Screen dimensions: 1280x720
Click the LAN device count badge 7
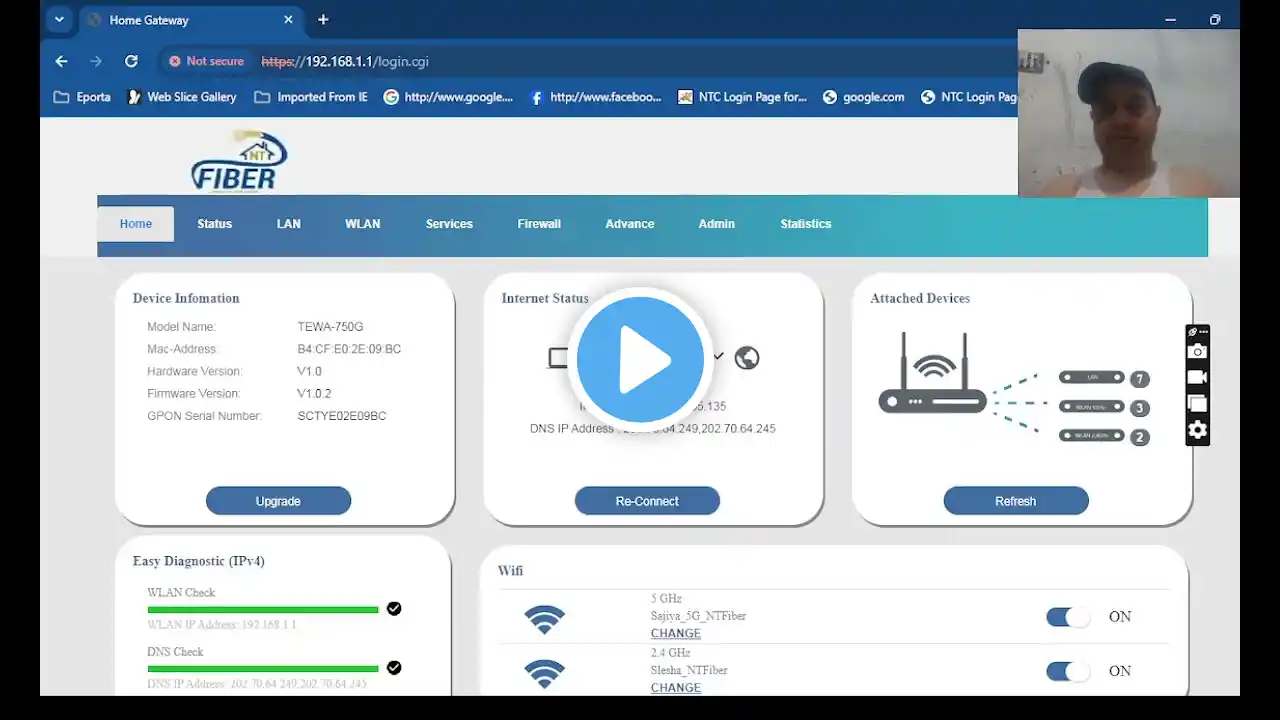[x=1140, y=379]
